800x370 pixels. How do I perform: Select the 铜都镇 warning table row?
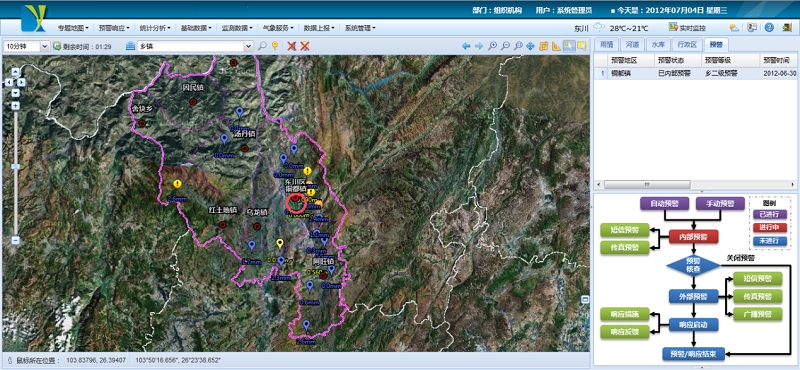coord(696,73)
